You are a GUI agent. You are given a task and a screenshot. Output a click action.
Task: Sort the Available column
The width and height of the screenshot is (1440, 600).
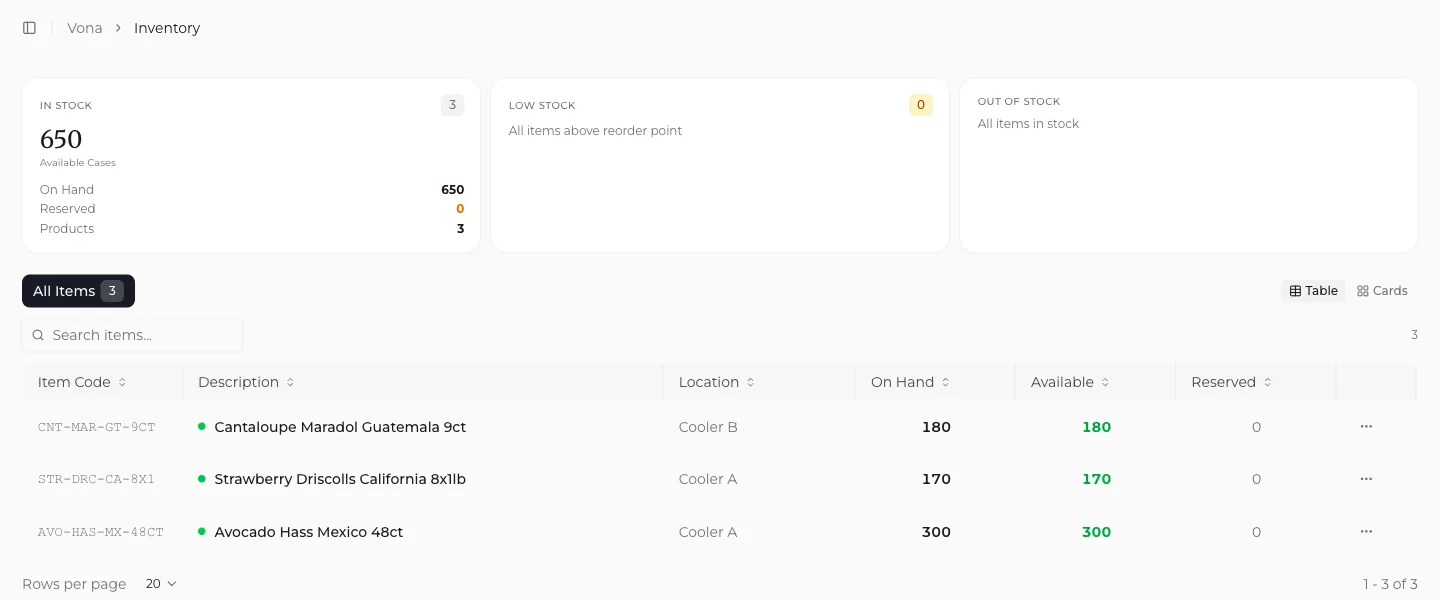[1069, 382]
